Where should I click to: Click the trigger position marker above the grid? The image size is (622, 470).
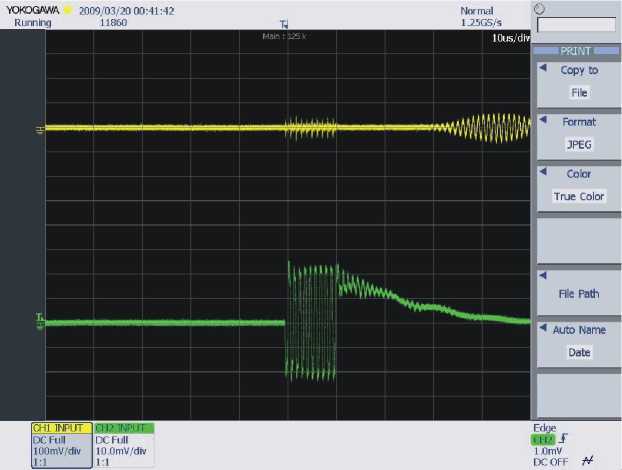click(283, 24)
